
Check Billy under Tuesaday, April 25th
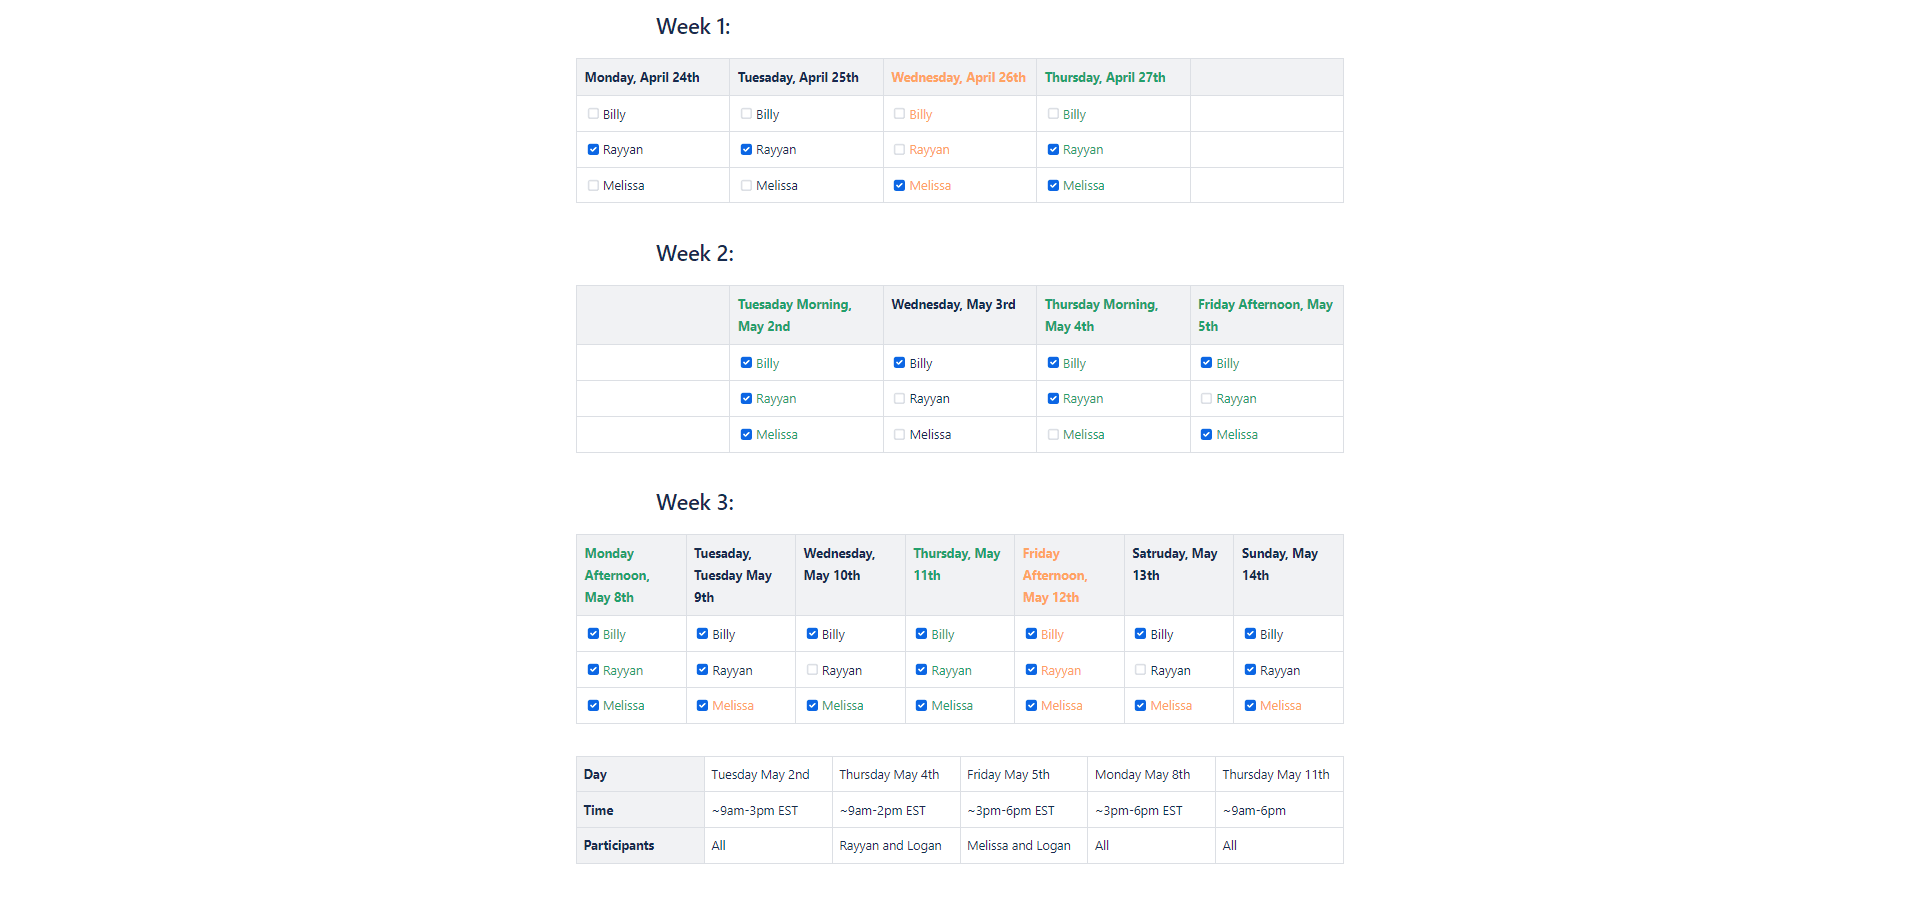(746, 114)
